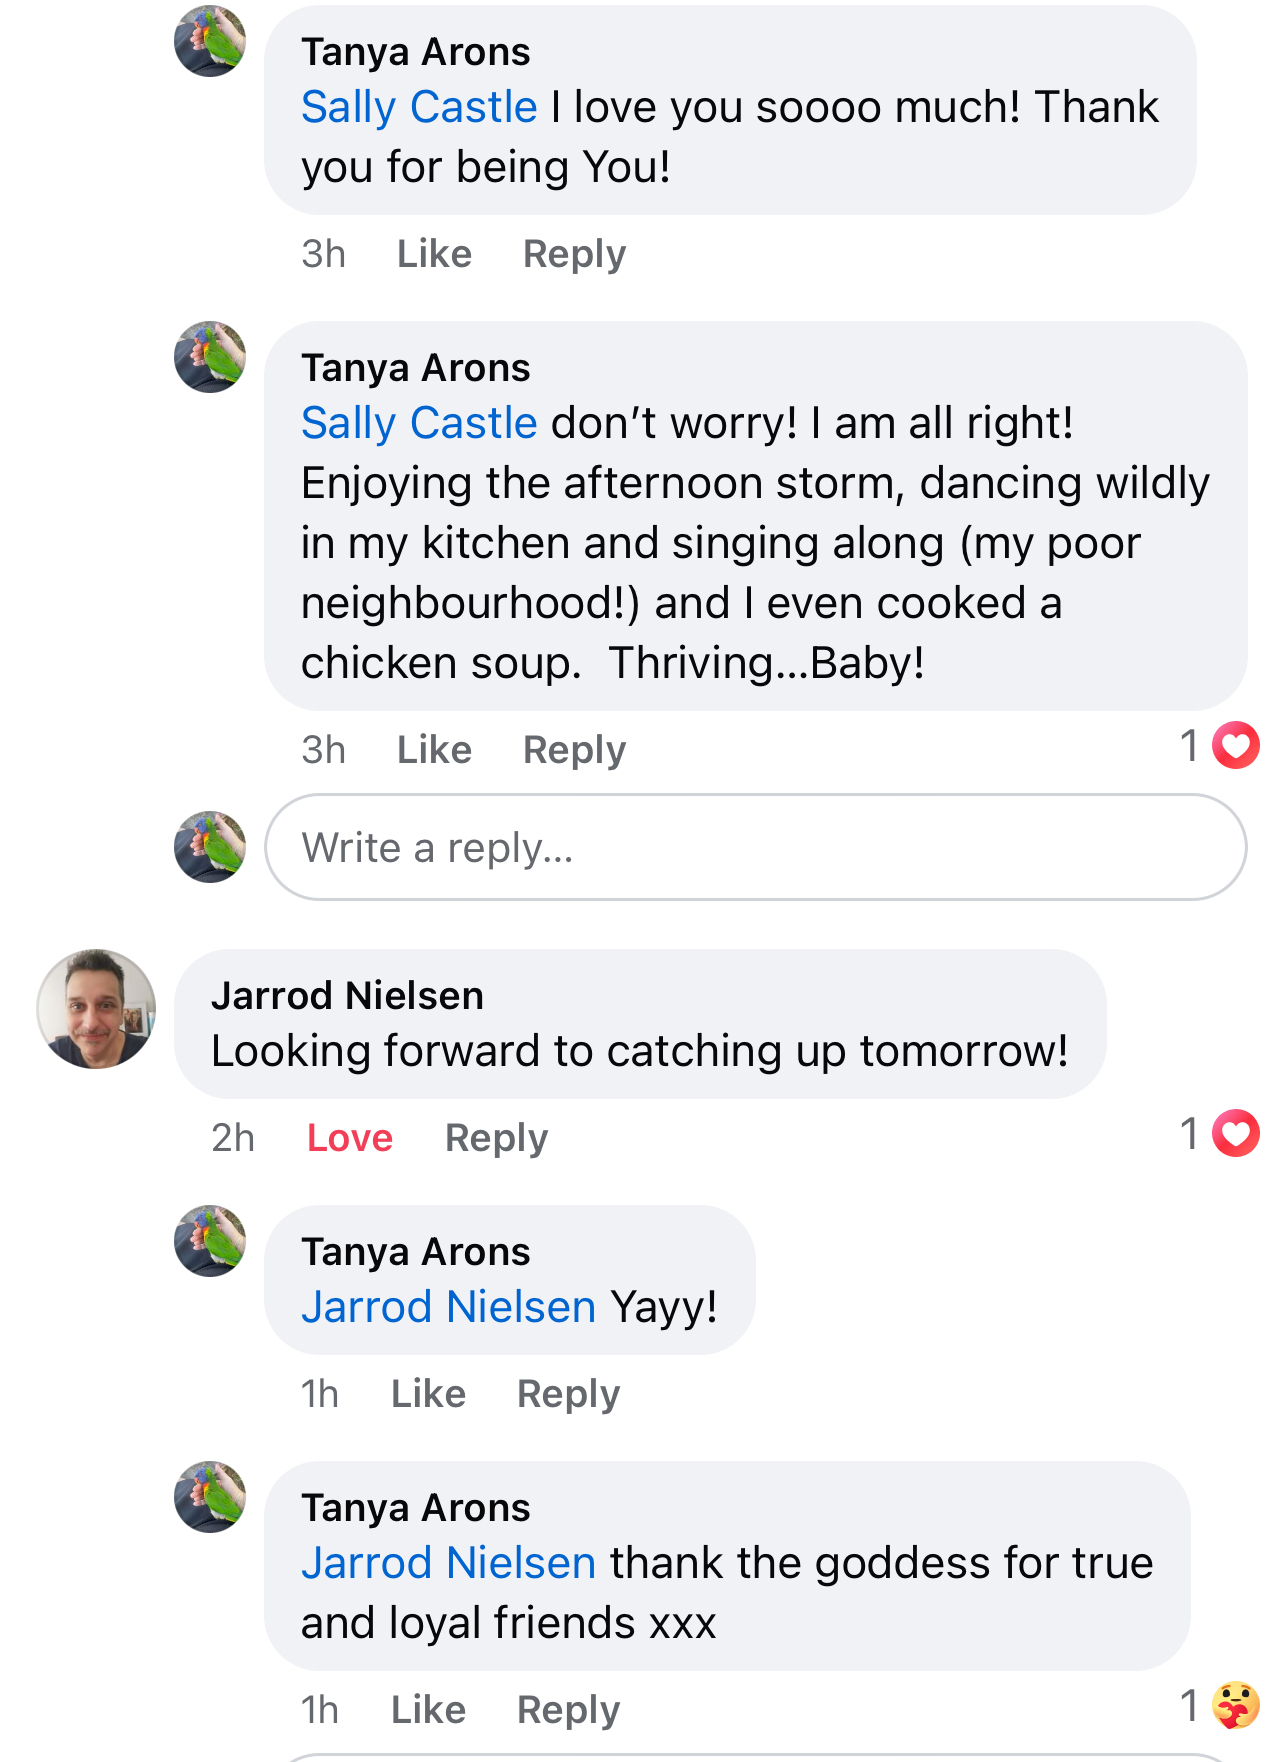Tap Tanya's avatar on Yayy! comment
This screenshot has height=1762, width=1284.
pos(210,1241)
